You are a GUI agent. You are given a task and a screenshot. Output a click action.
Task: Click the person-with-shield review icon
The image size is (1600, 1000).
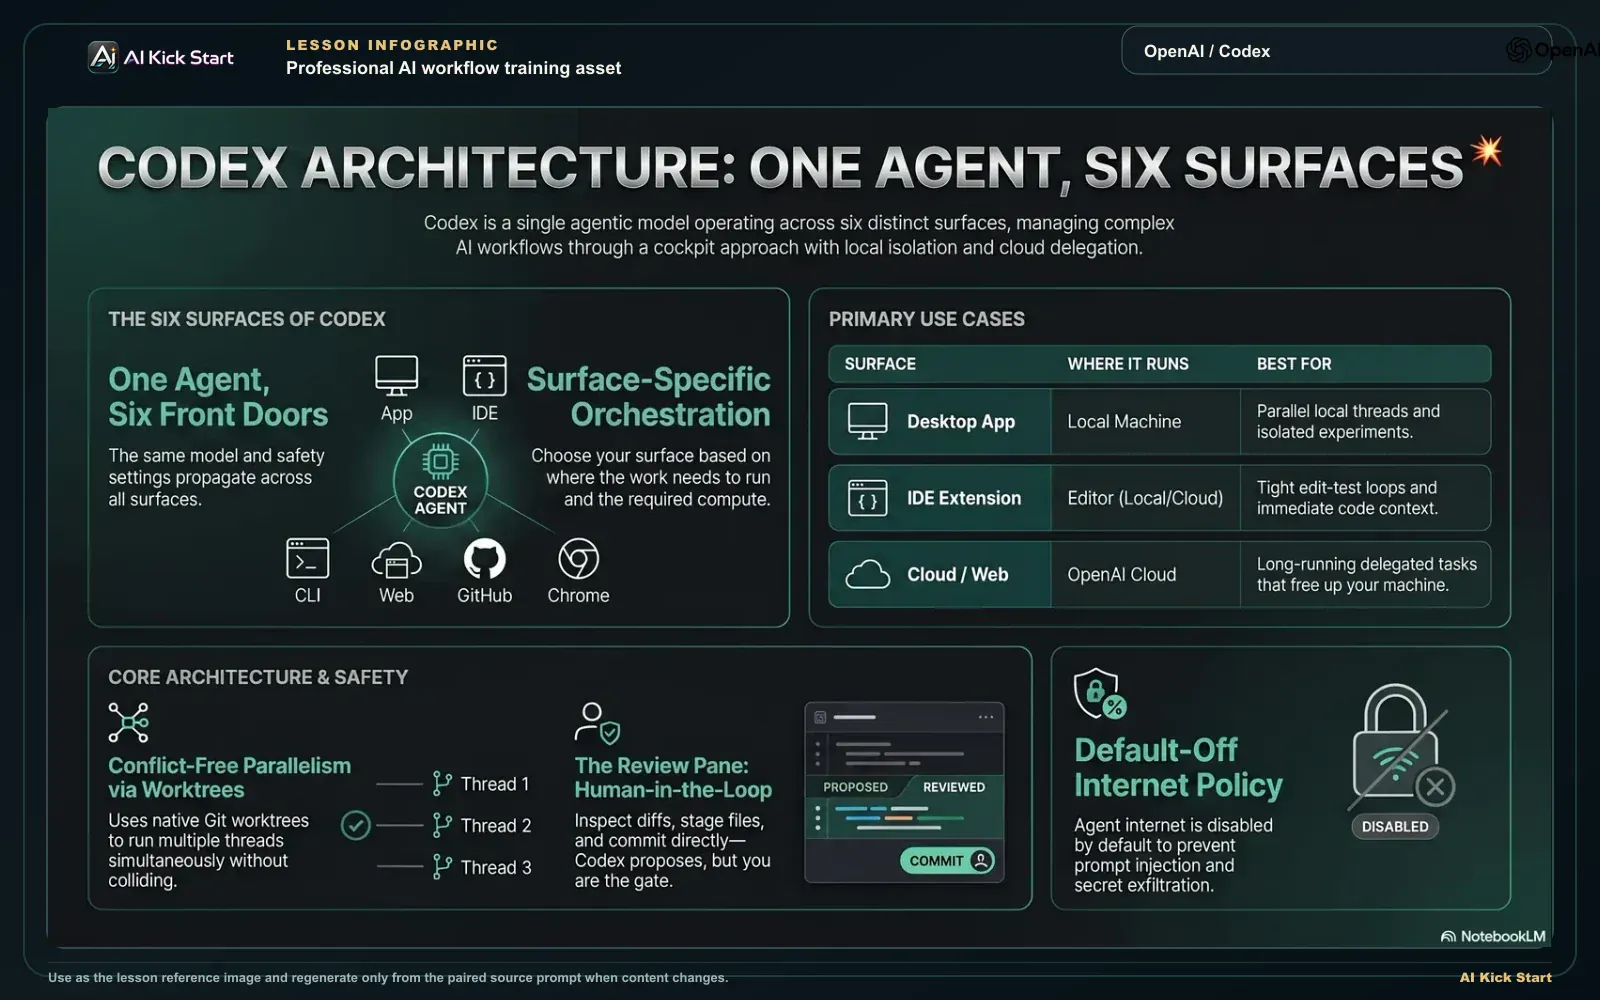point(597,723)
